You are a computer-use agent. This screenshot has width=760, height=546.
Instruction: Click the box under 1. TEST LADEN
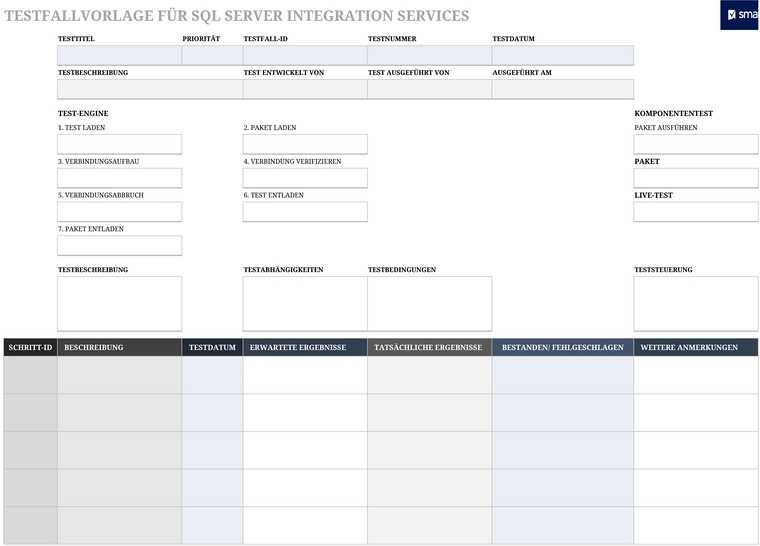pos(119,145)
